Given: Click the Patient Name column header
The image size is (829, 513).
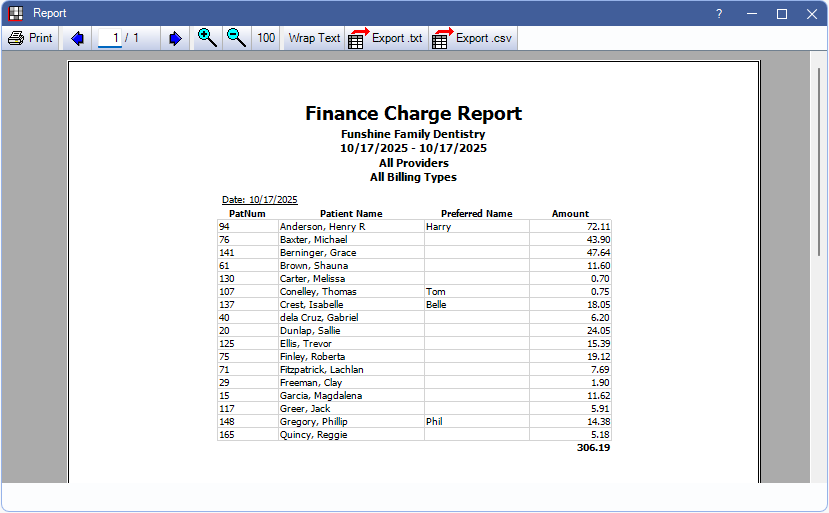Looking at the screenshot, I should [x=351, y=213].
